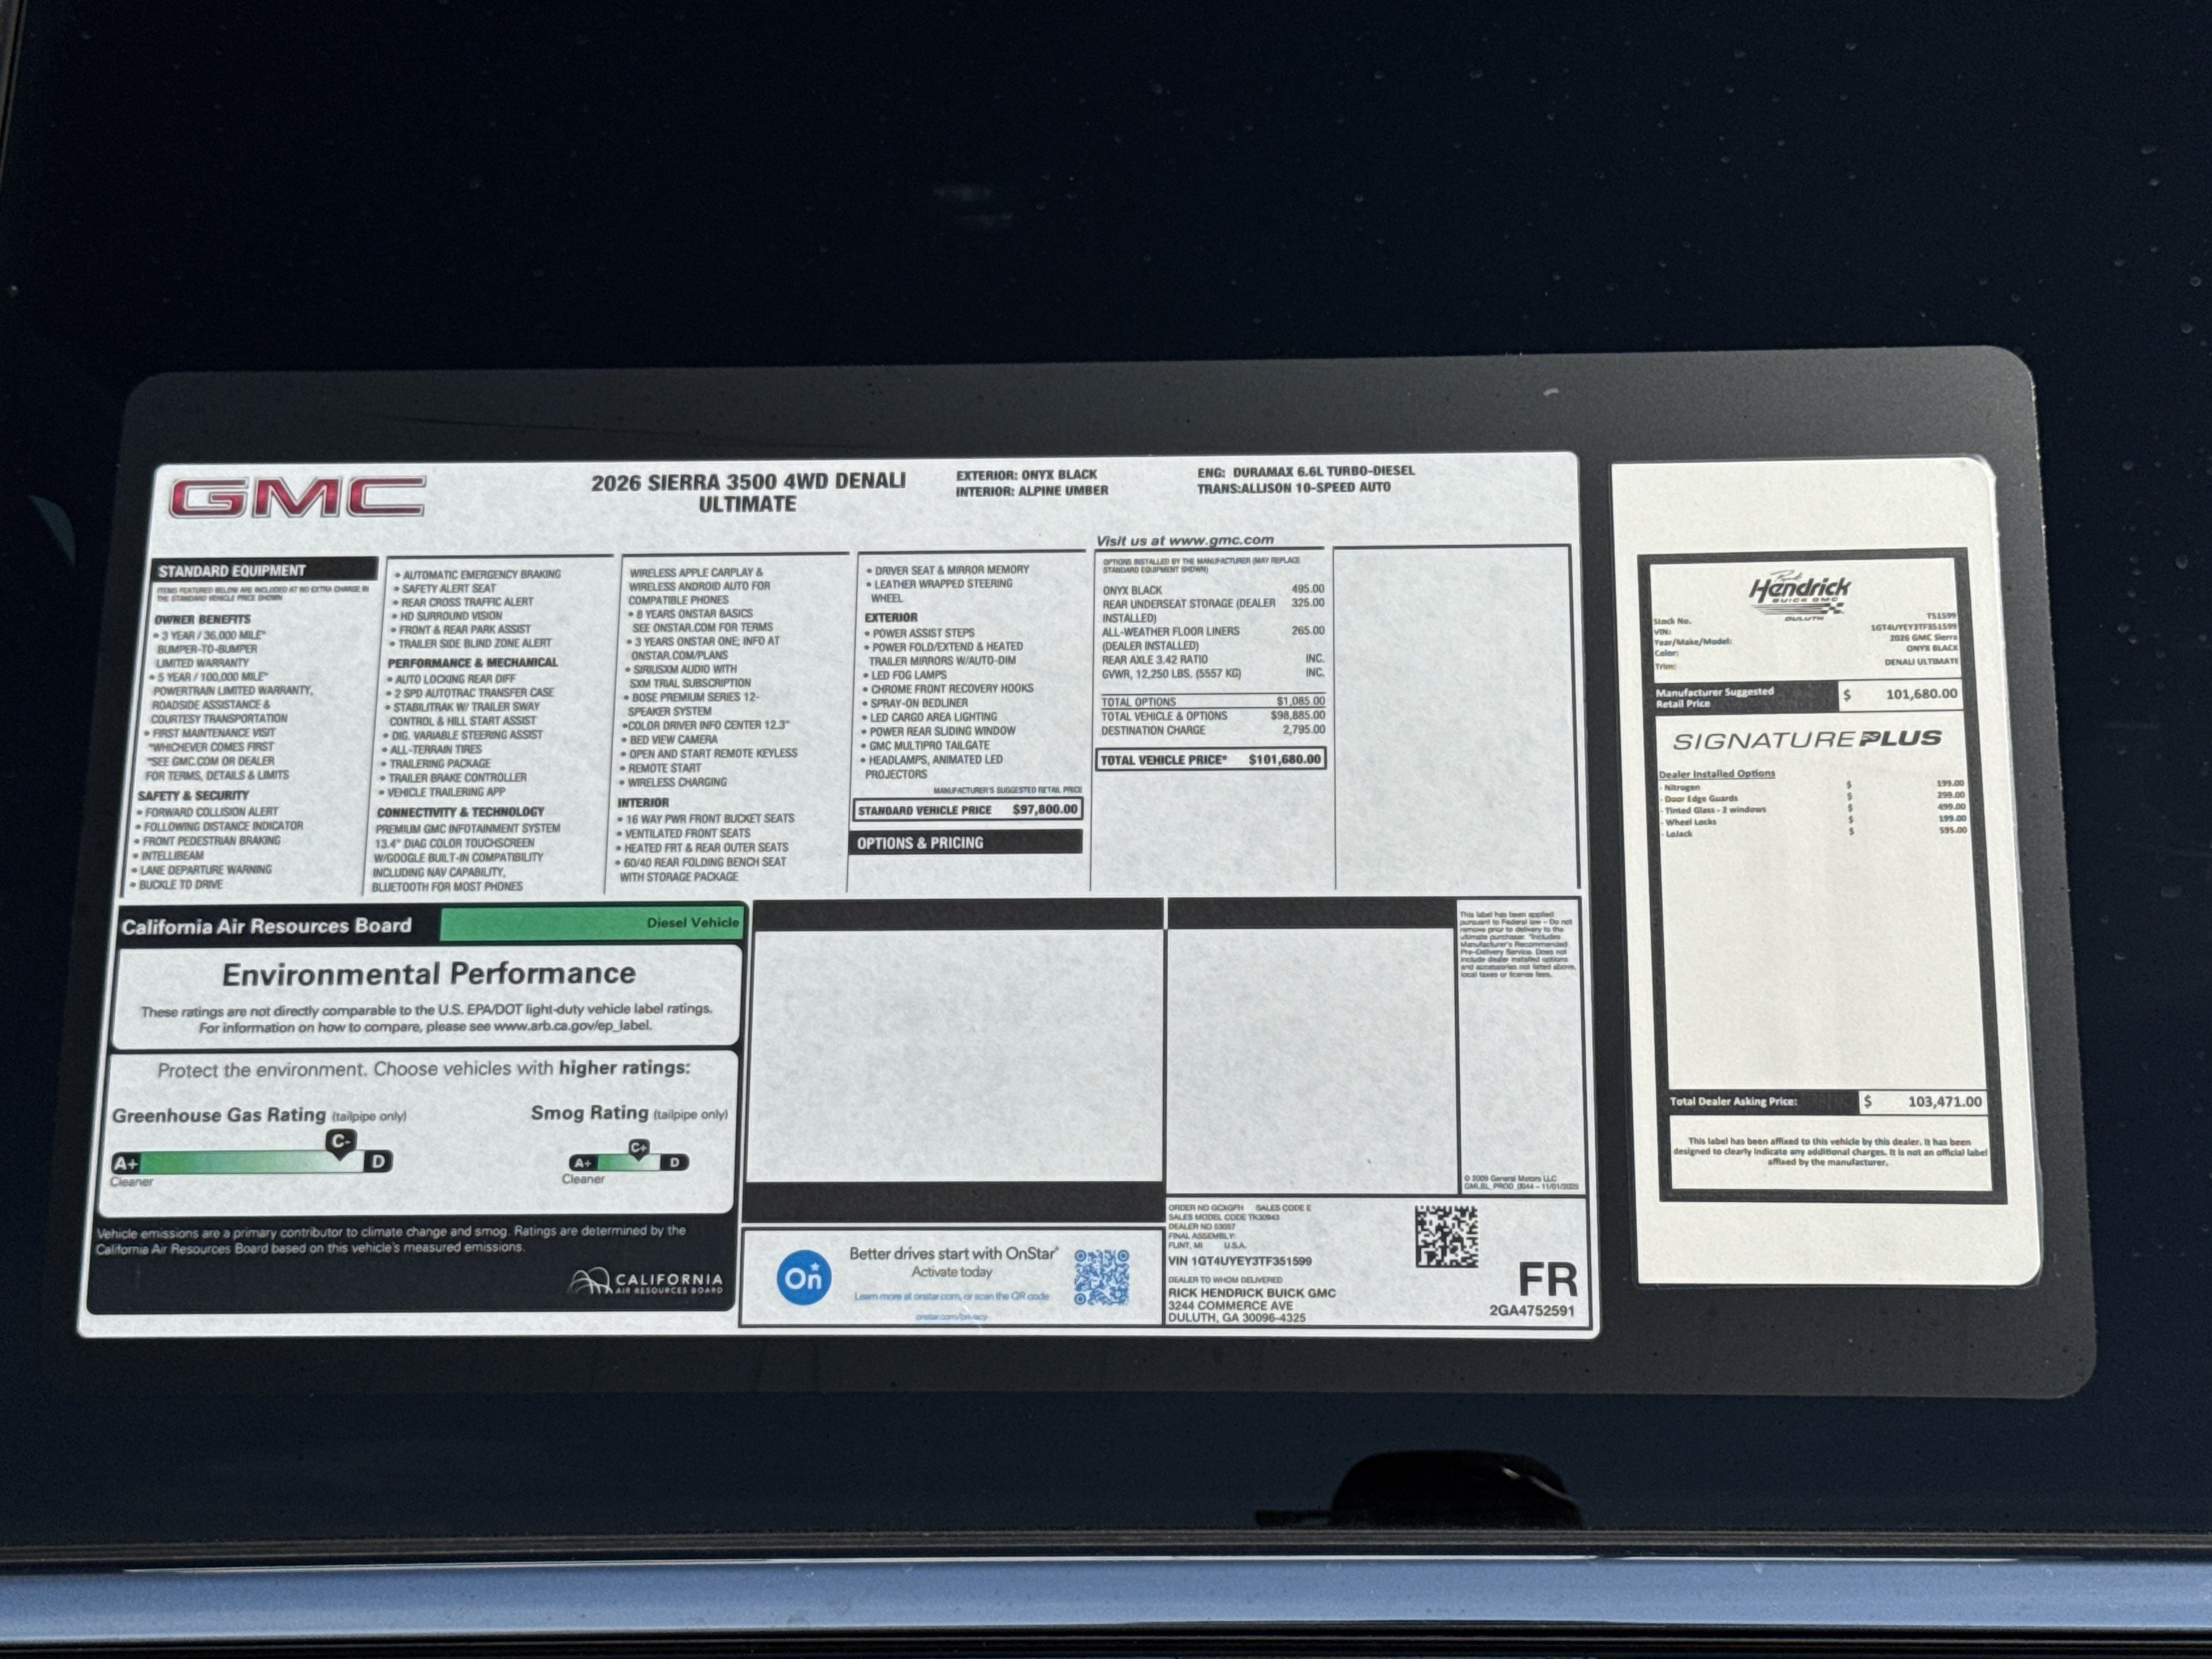This screenshot has height=1659, width=2212.
Task: Click the 2GA4752591 code under FR
Action: click(x=1532, y=1310)
